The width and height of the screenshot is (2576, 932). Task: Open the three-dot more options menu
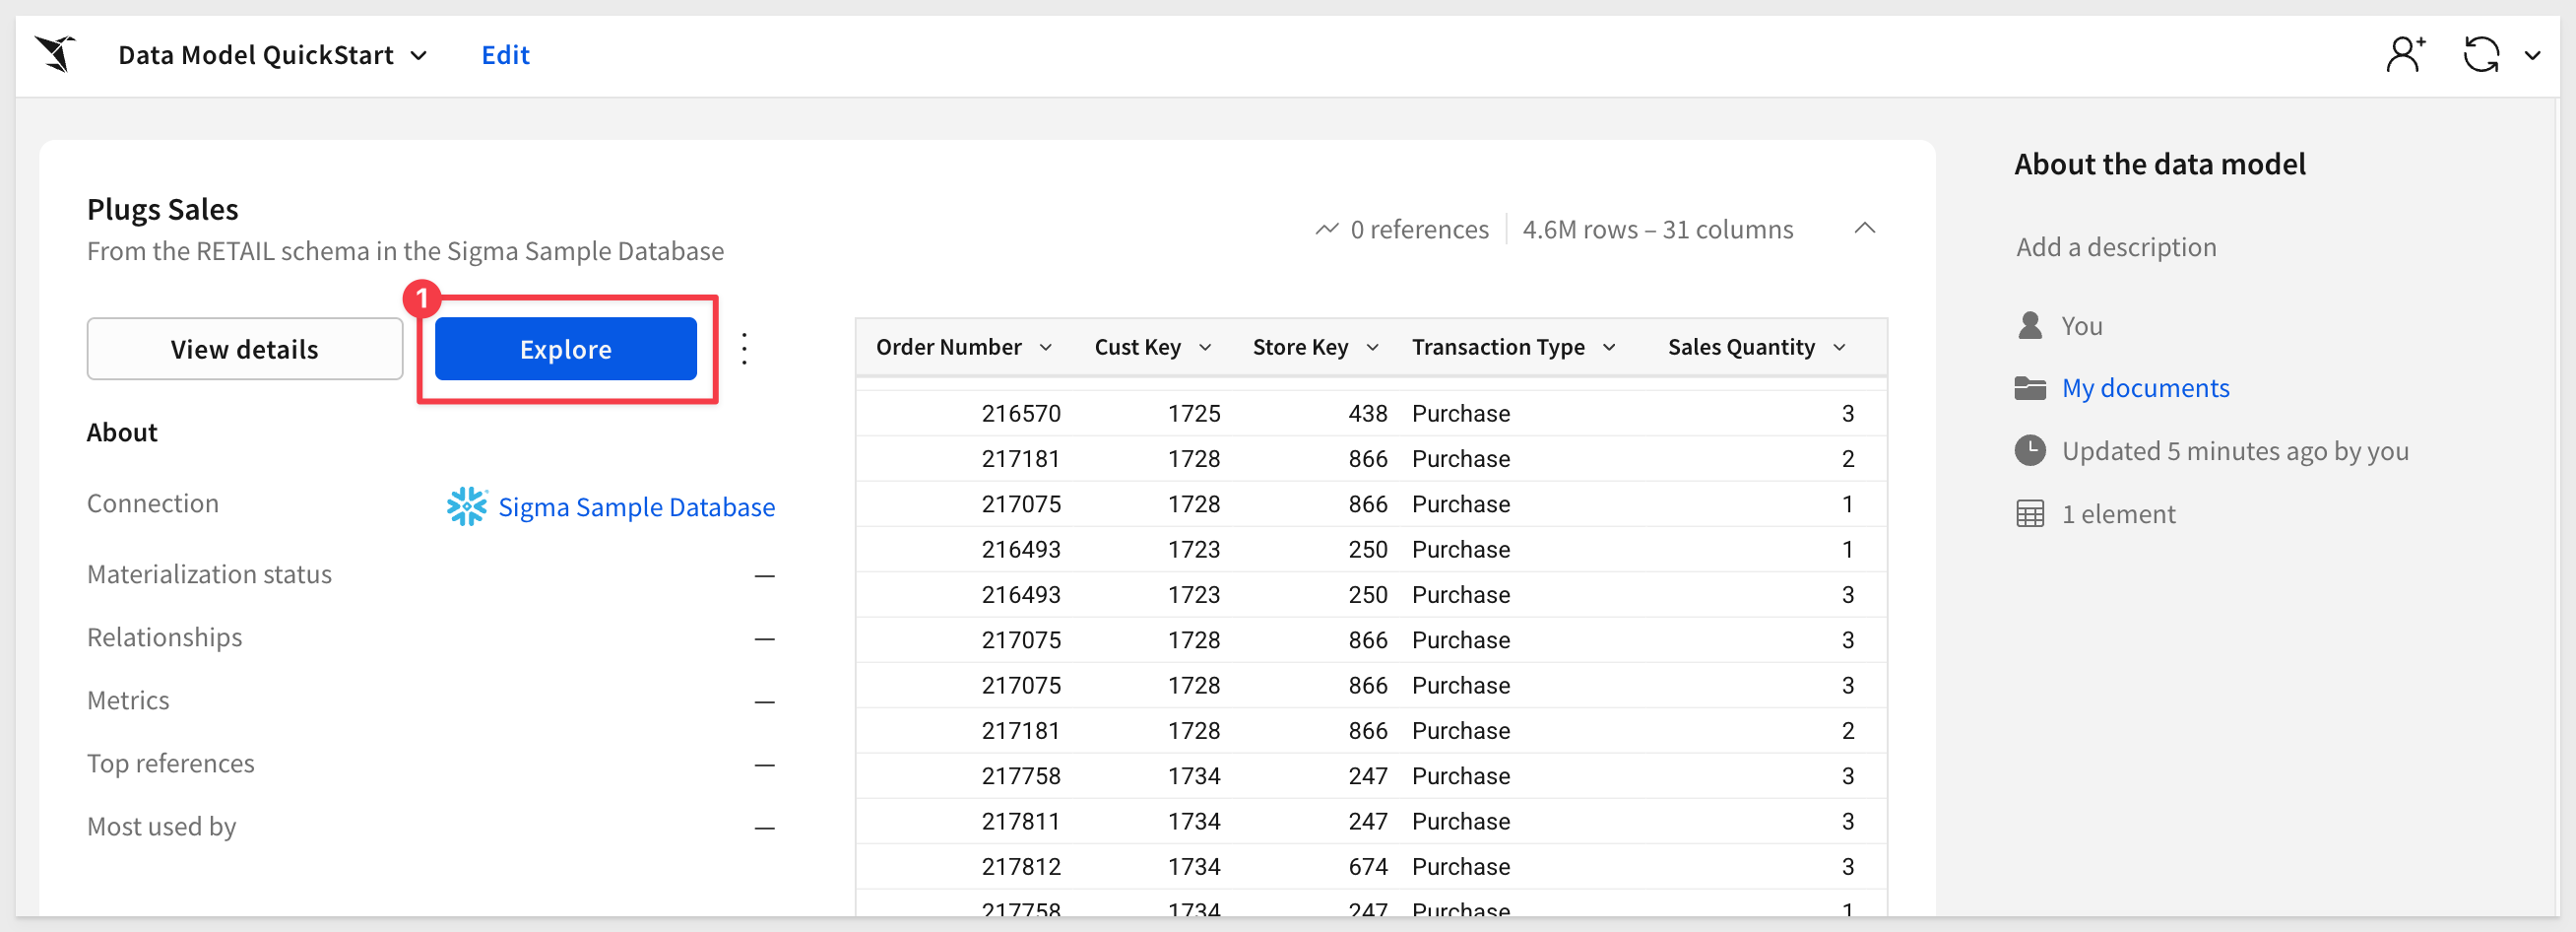(744, 348)
